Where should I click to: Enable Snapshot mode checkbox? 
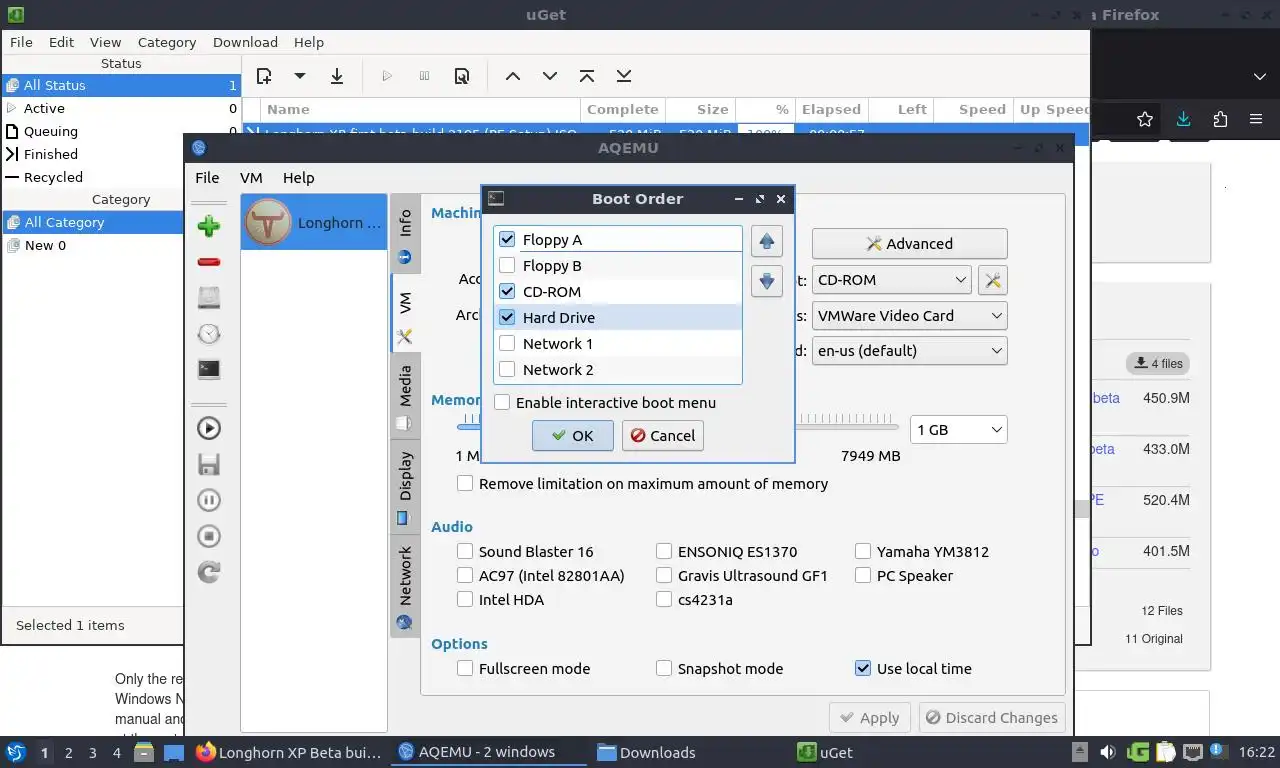point(664,668)
